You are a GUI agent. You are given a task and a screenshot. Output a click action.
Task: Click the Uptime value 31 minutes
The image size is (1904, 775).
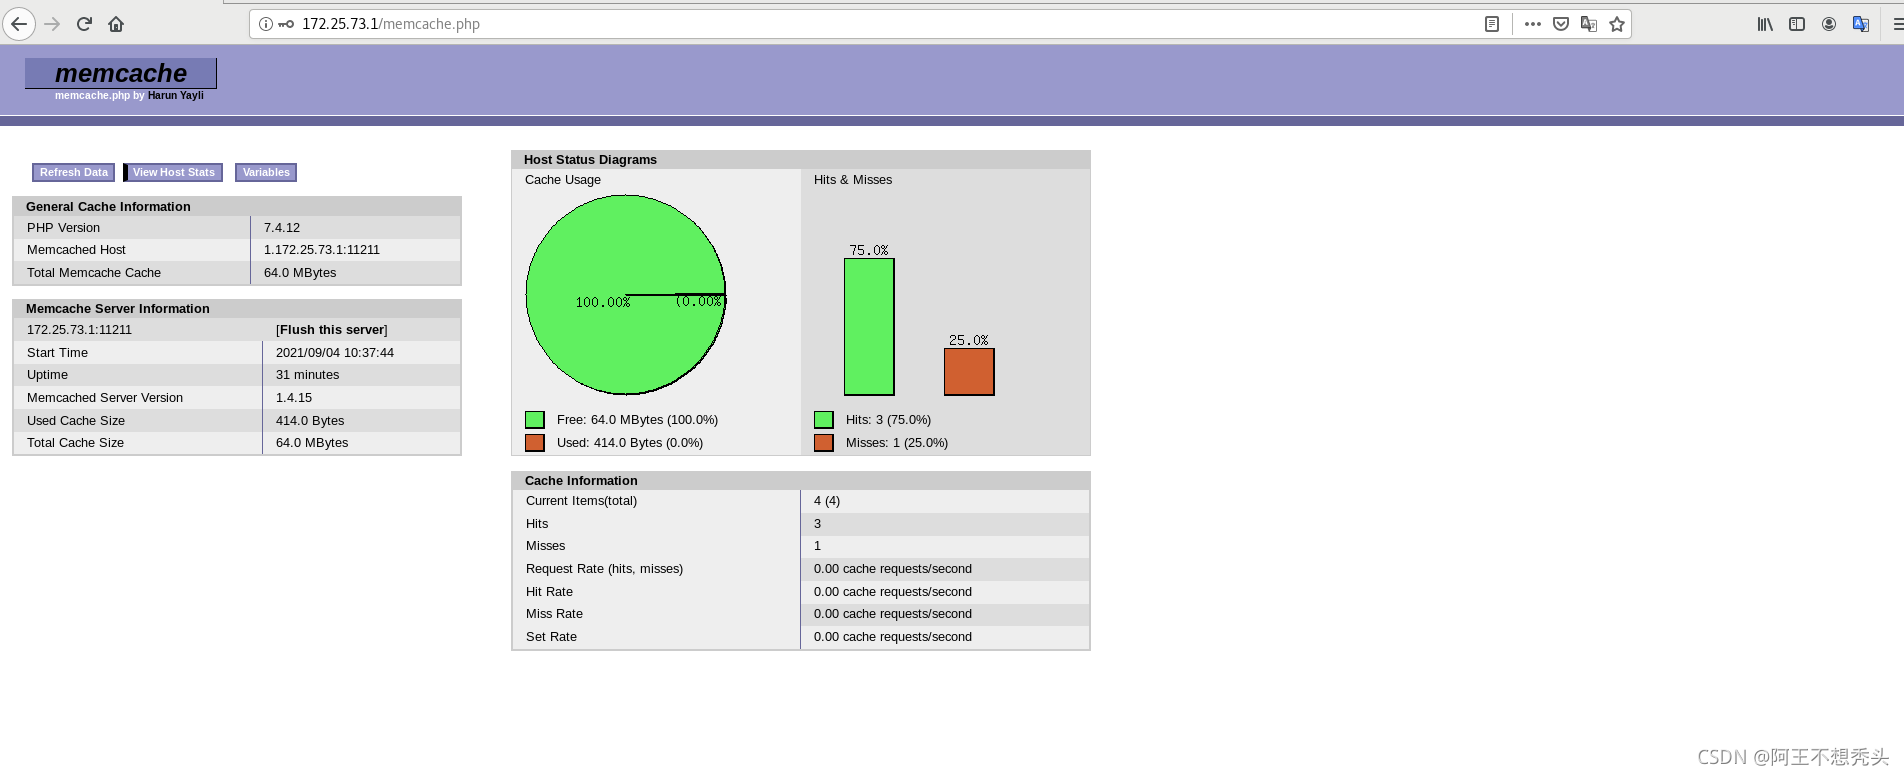tap(308, 375)
